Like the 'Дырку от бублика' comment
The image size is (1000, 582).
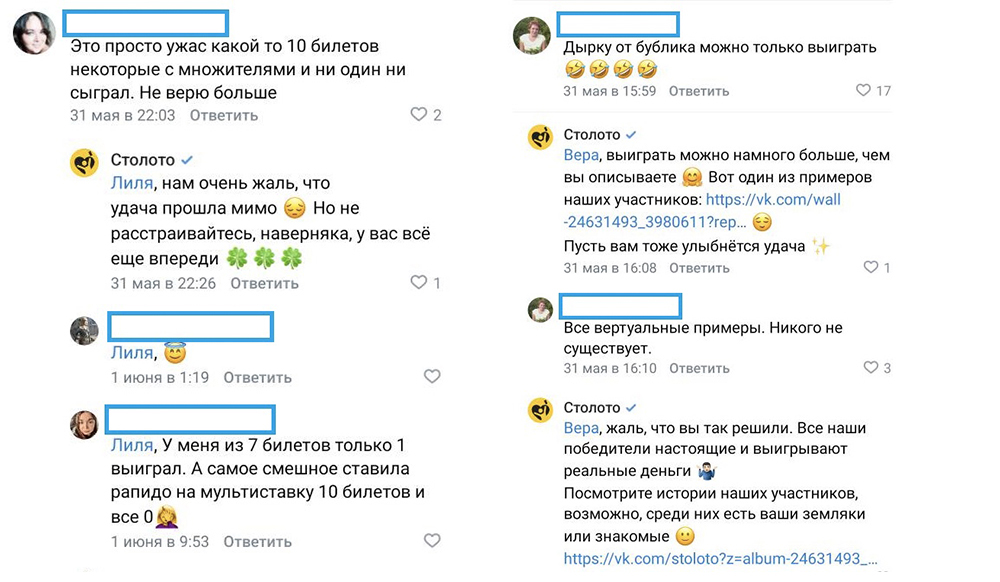tap(864, 91)
